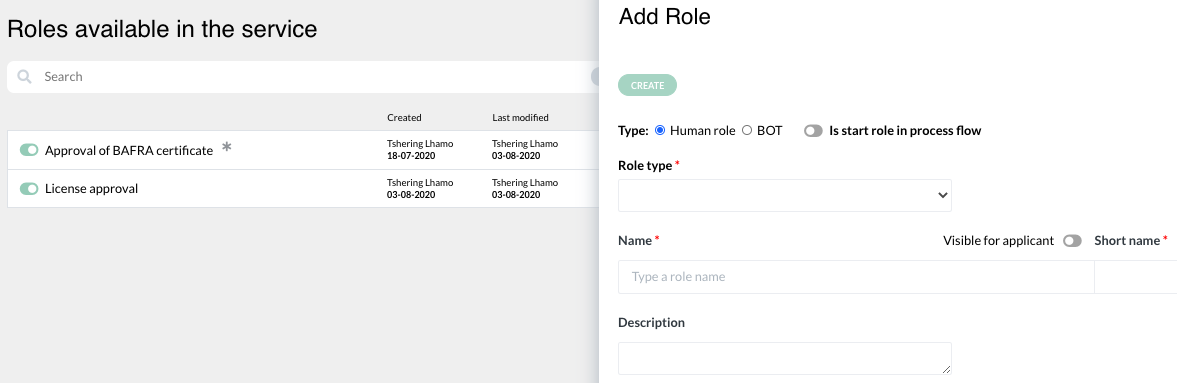The image size is (1177, 383).
Task: Click the magnifier icon in the search bar
Action: [x=25, y=77]
